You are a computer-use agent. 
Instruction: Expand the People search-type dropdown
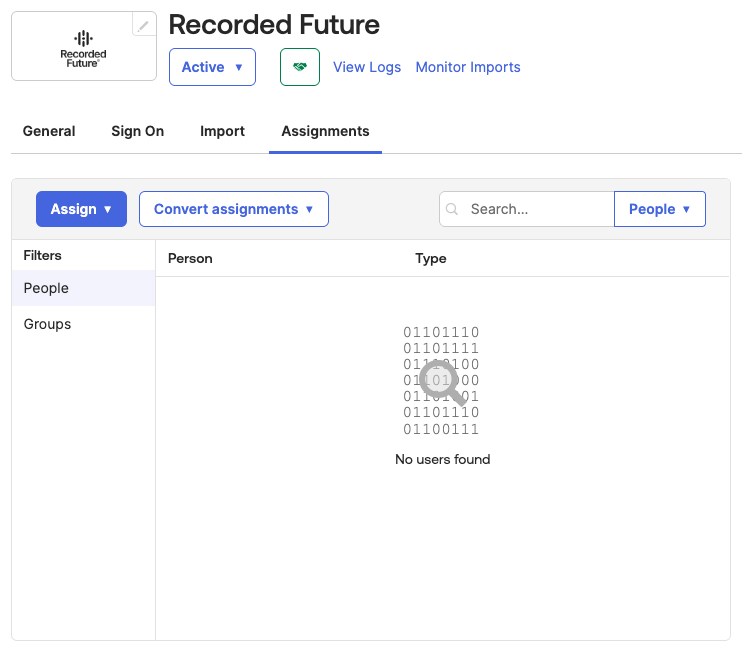(x=659, y=209)
